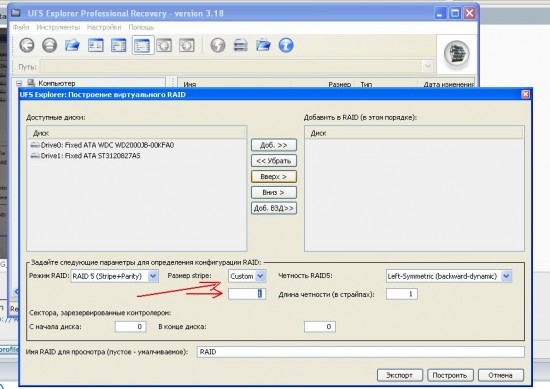
Task: Select Drive1 ST3120827AS disk
Action: [85, 156]
